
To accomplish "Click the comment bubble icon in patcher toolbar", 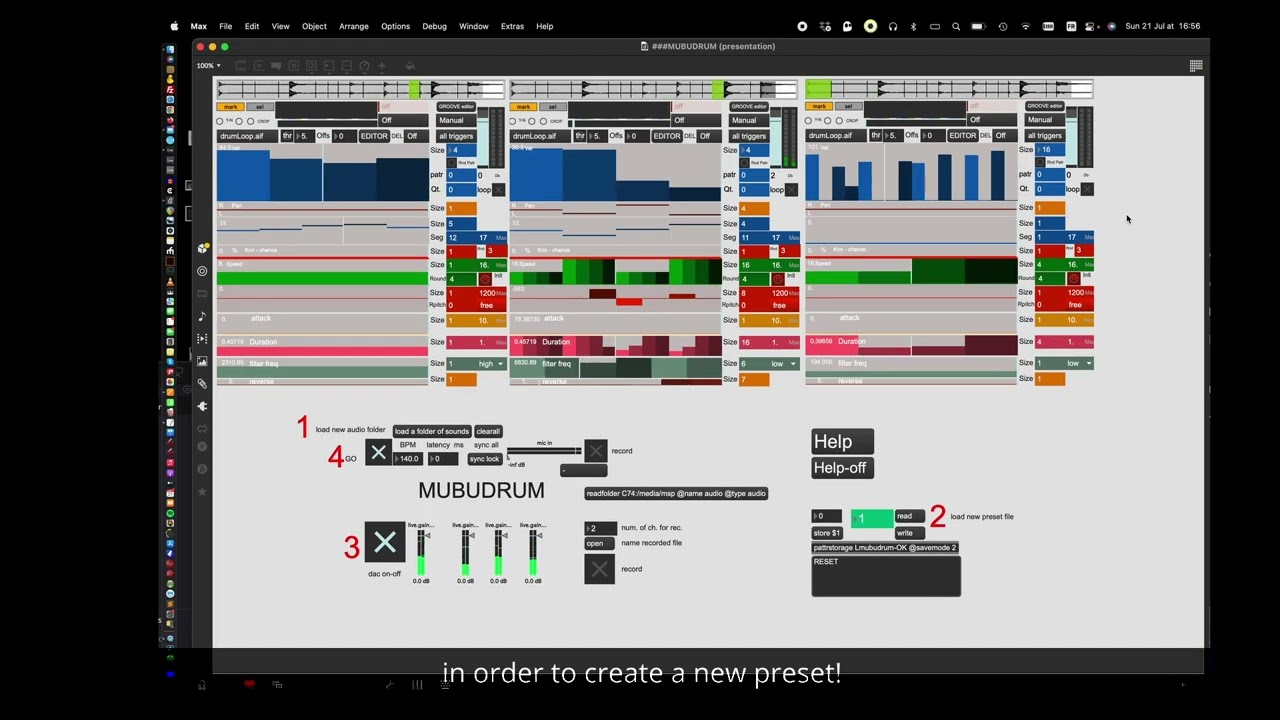I will pyautogui.click(x=276, y=66).
